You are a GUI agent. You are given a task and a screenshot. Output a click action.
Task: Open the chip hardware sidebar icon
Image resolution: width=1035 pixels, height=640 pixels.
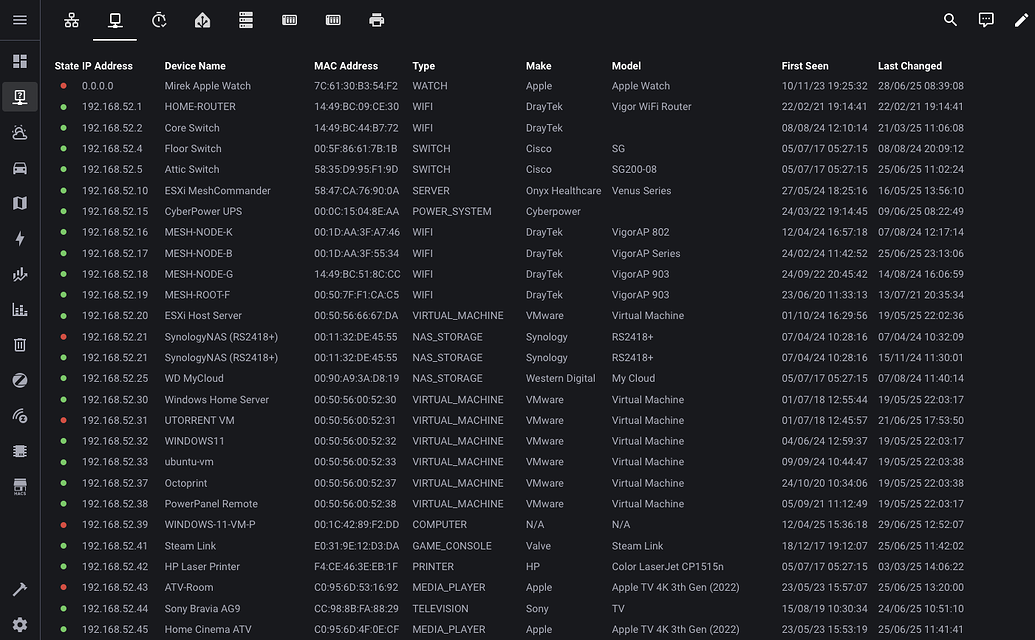tap(20, 451)
